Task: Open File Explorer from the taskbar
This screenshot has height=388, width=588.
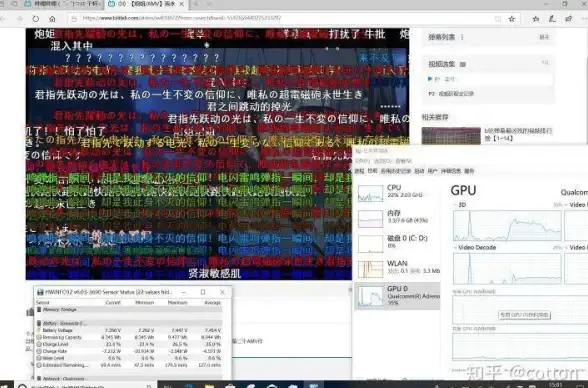Action: coord(209,385)
